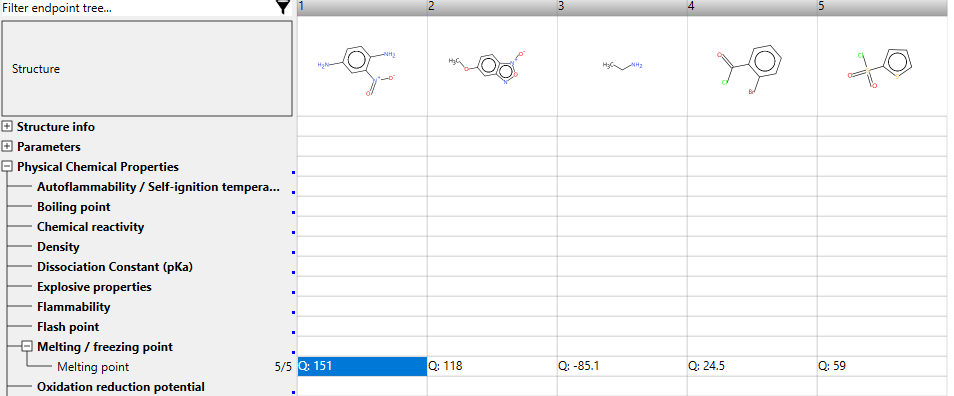Select the Q: -85.1 data cell
The width and height of the screenshot is (954, 396).
(622, 366)
